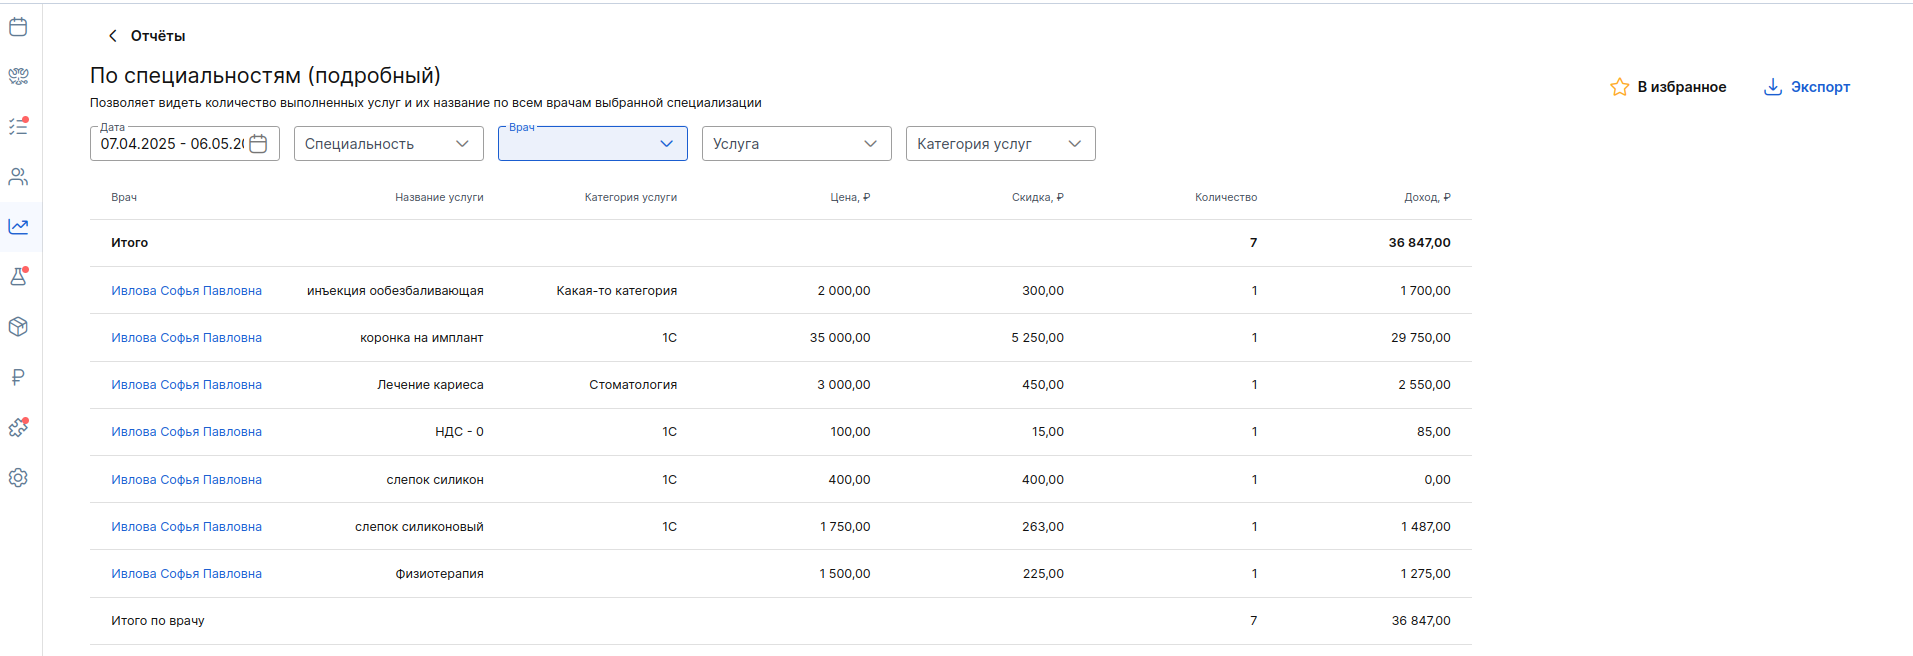This screenshot has width=1913, height=656.
Task: Click the Цена, ₽ column header
Action: click(x=850, y=198)
